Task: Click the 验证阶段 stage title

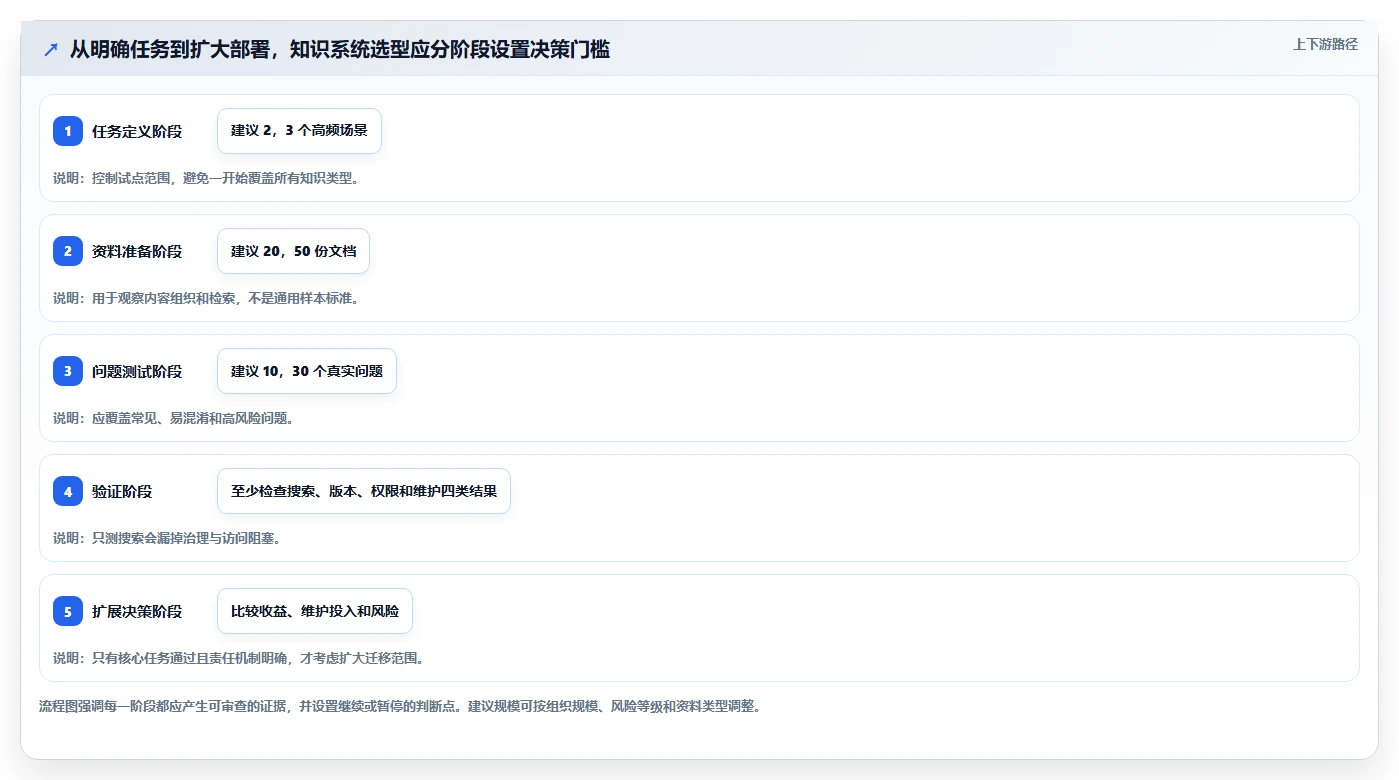Action: [122, 491]
